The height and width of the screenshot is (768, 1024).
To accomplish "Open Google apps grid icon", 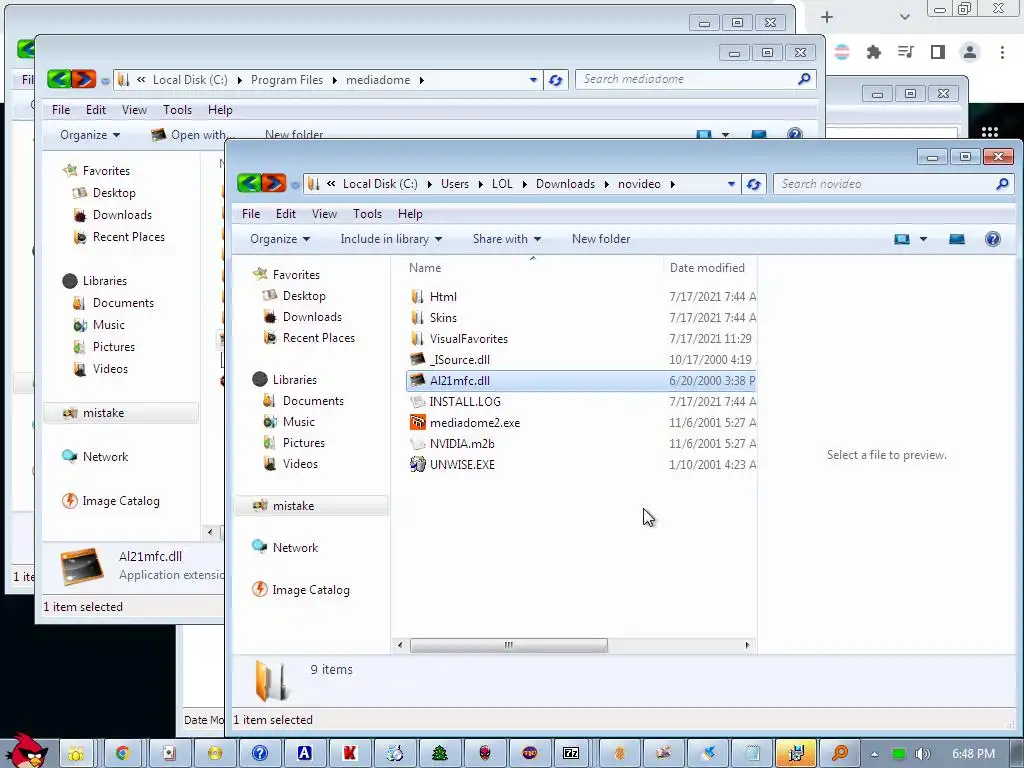I will point(989,132).
